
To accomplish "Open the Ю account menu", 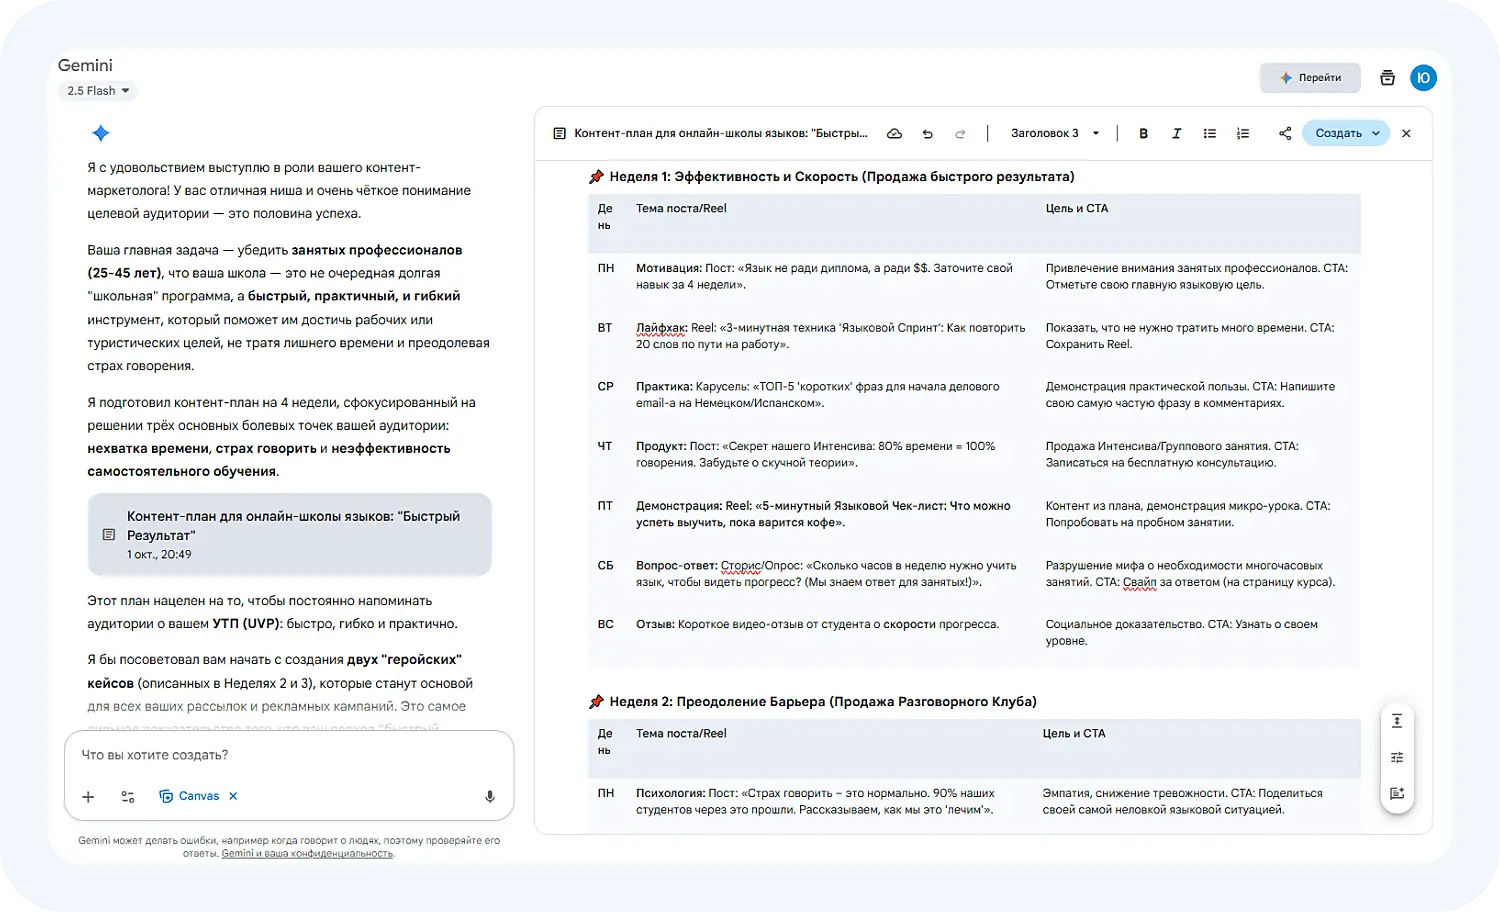I will pos(1423,77).
